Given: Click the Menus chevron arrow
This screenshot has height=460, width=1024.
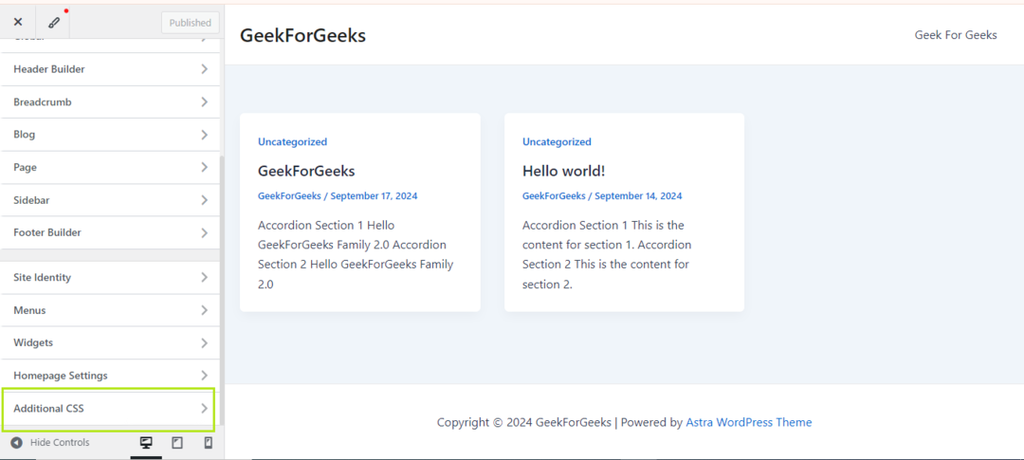Looking at the screenshot, I should (204, 310).
